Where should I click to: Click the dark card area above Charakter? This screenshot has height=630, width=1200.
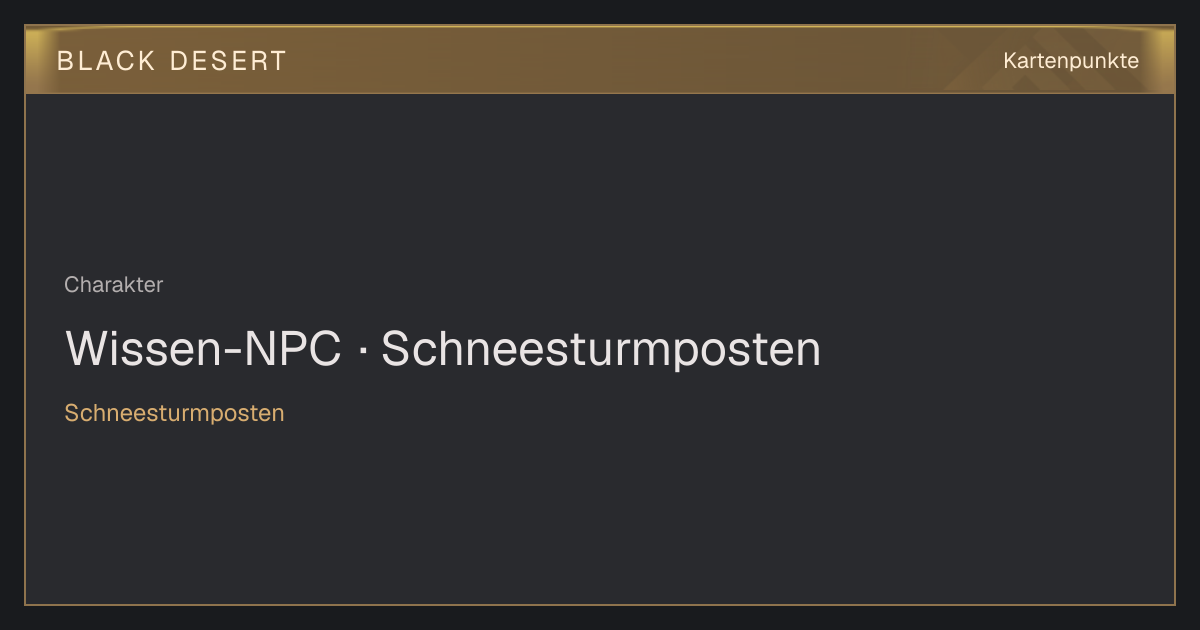tap(600, 180)
